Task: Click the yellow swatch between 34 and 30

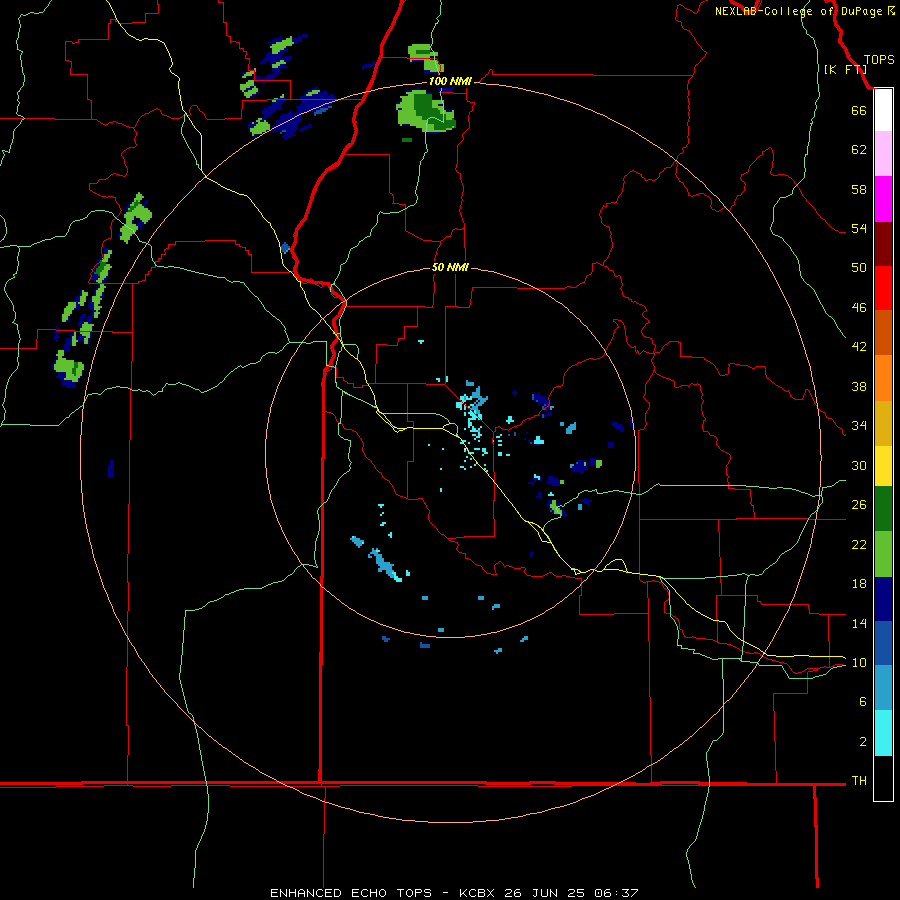Action: (x=883, y=466)
